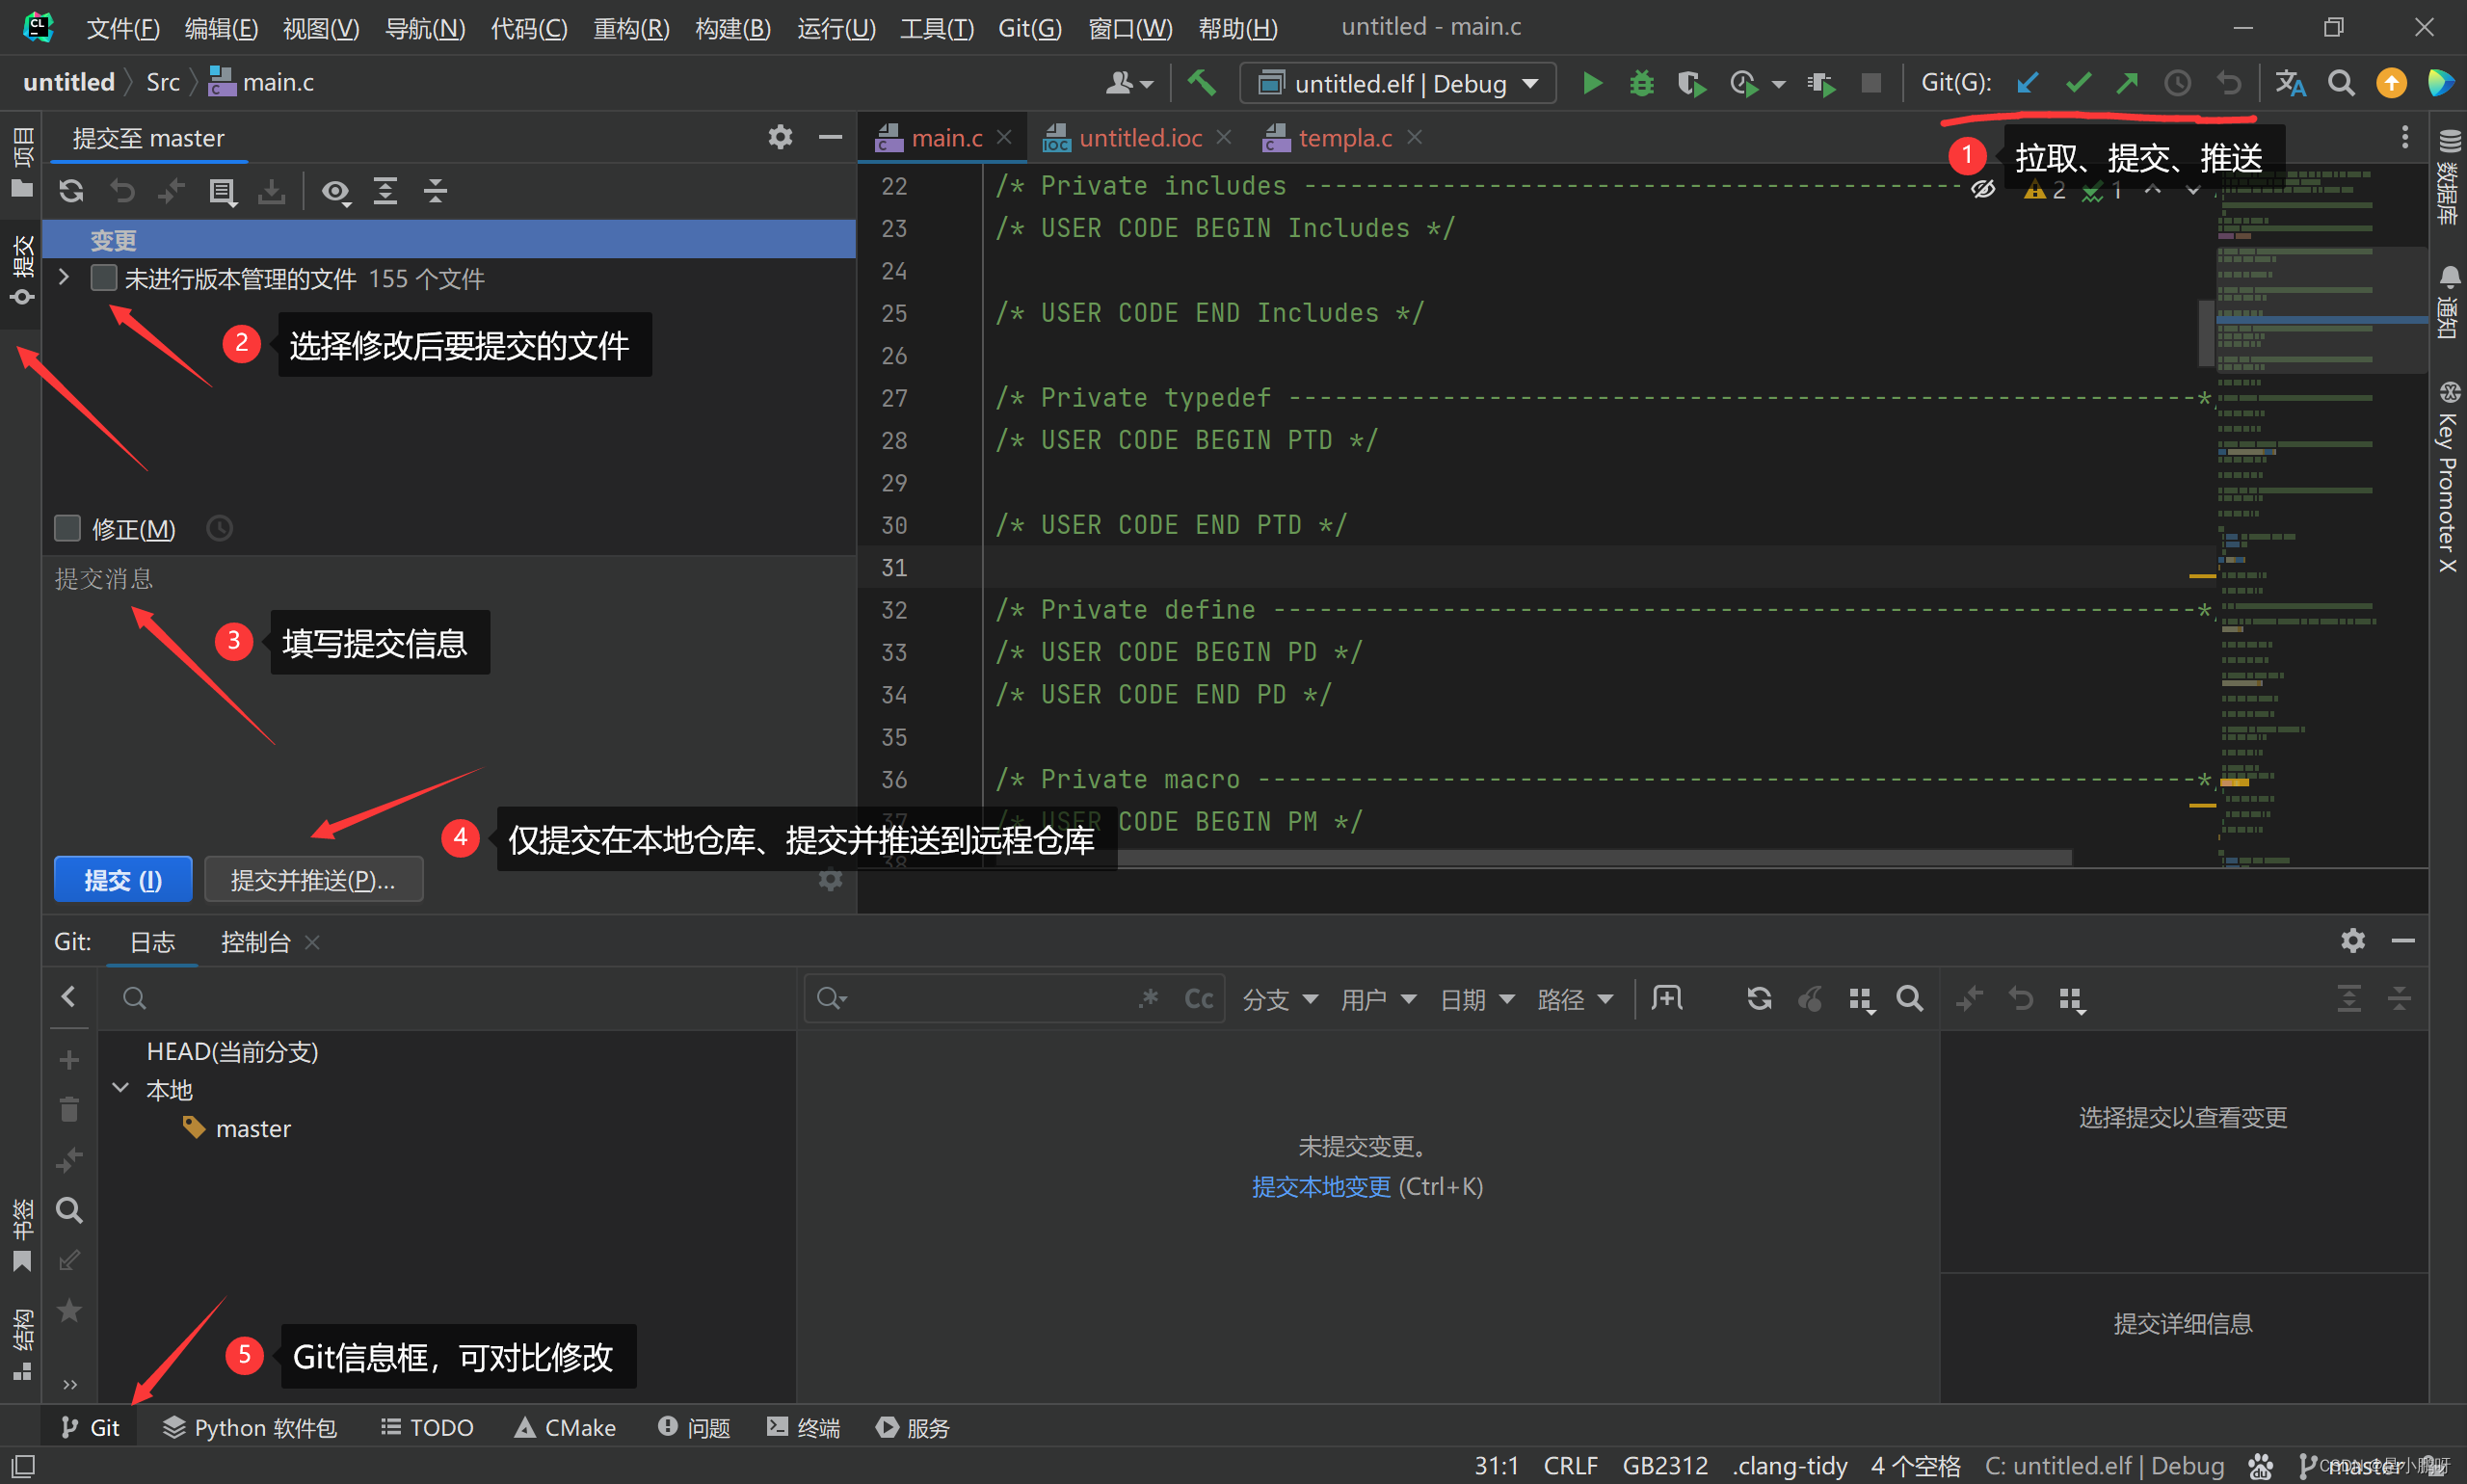Open the untitled.elf | Debug configuration dropdown
Screen dimensions: 2467x1484
point(1398,83)
